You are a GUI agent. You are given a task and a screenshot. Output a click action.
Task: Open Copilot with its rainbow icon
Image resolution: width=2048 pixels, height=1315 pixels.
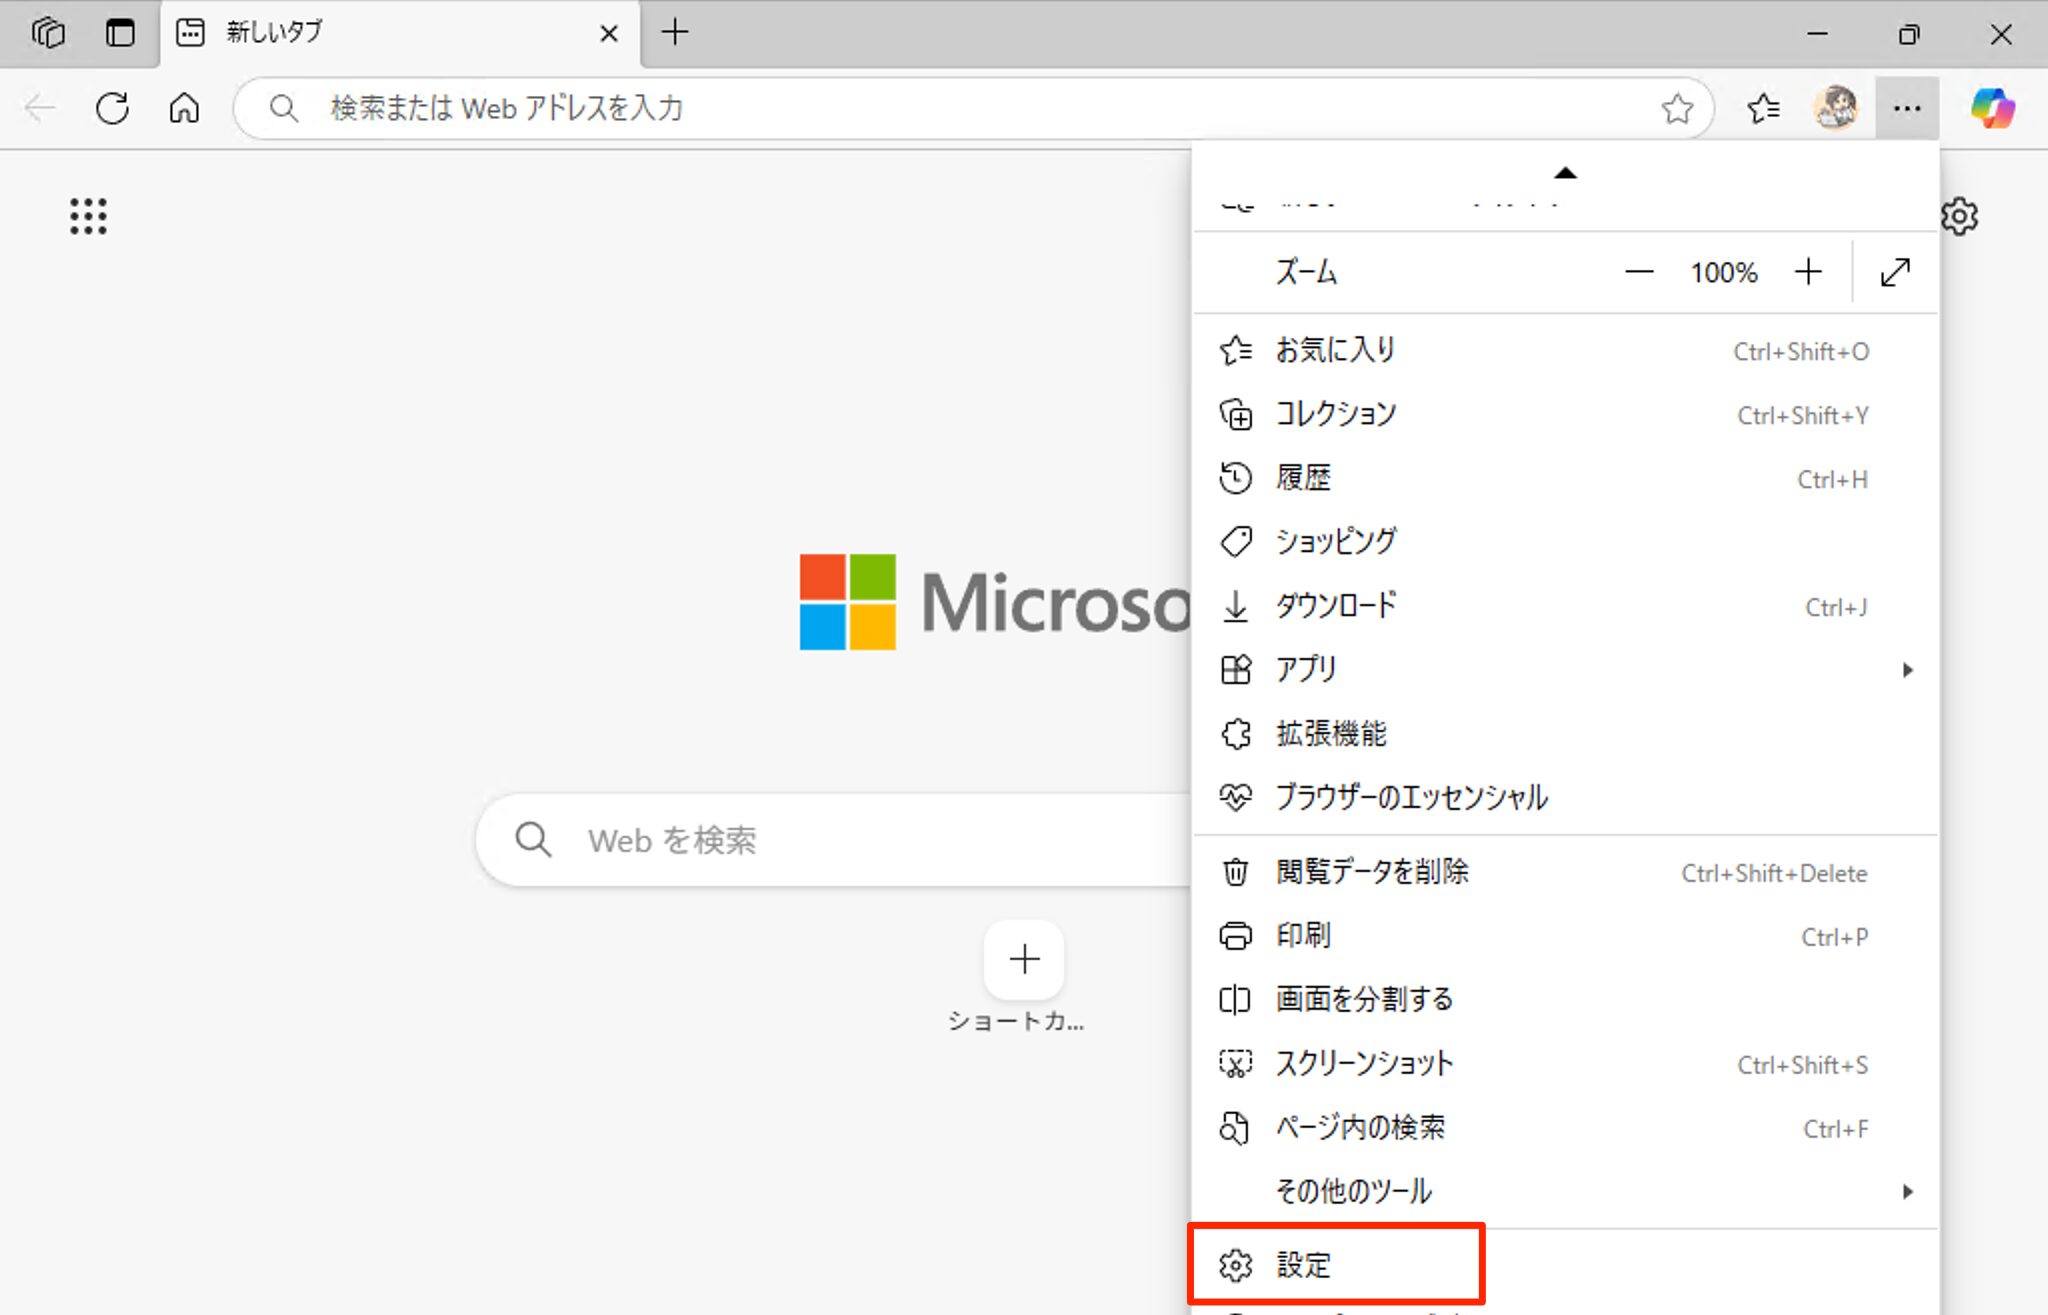(1999, 108)
